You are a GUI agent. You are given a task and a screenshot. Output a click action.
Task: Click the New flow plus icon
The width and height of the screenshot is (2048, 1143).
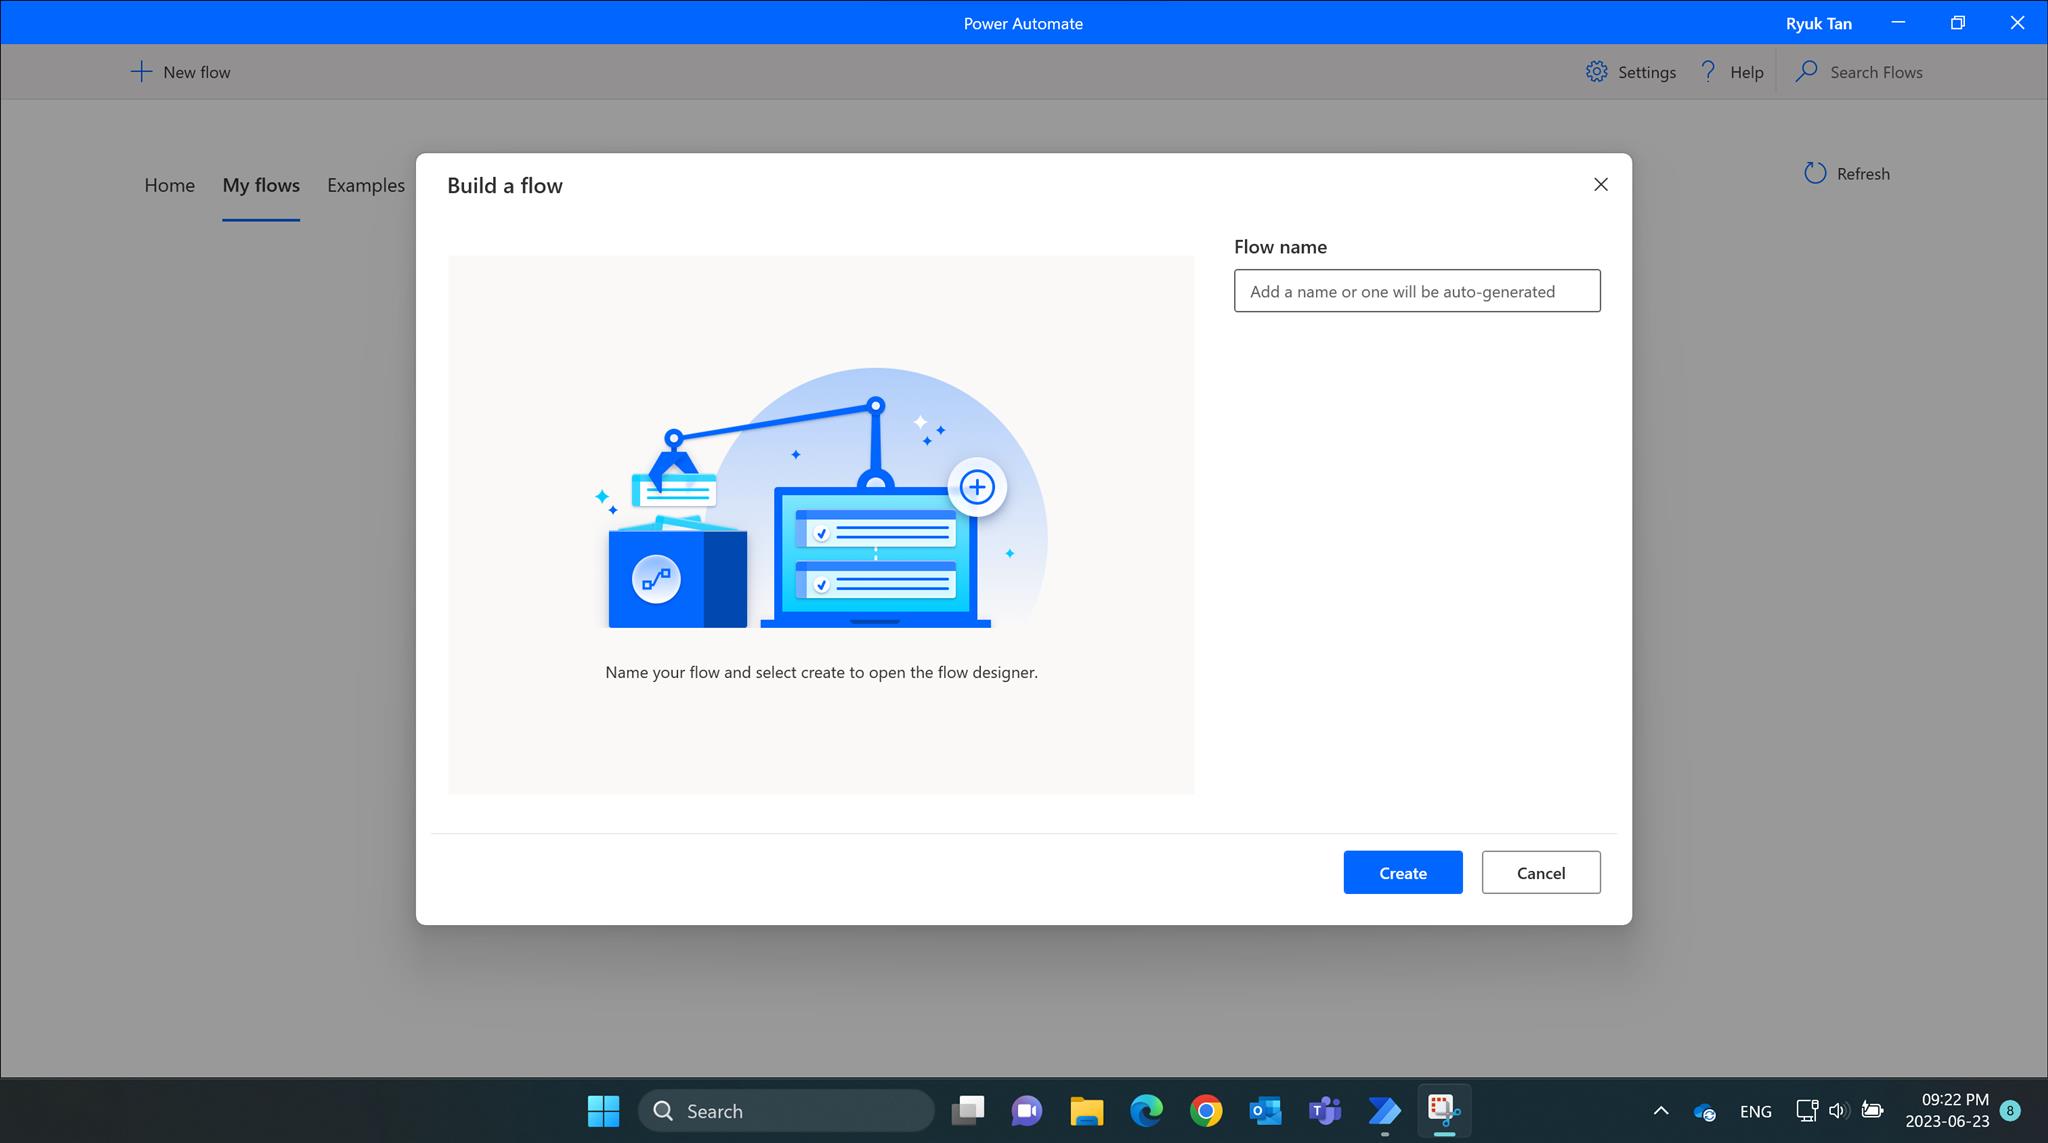tap(141, 72)
